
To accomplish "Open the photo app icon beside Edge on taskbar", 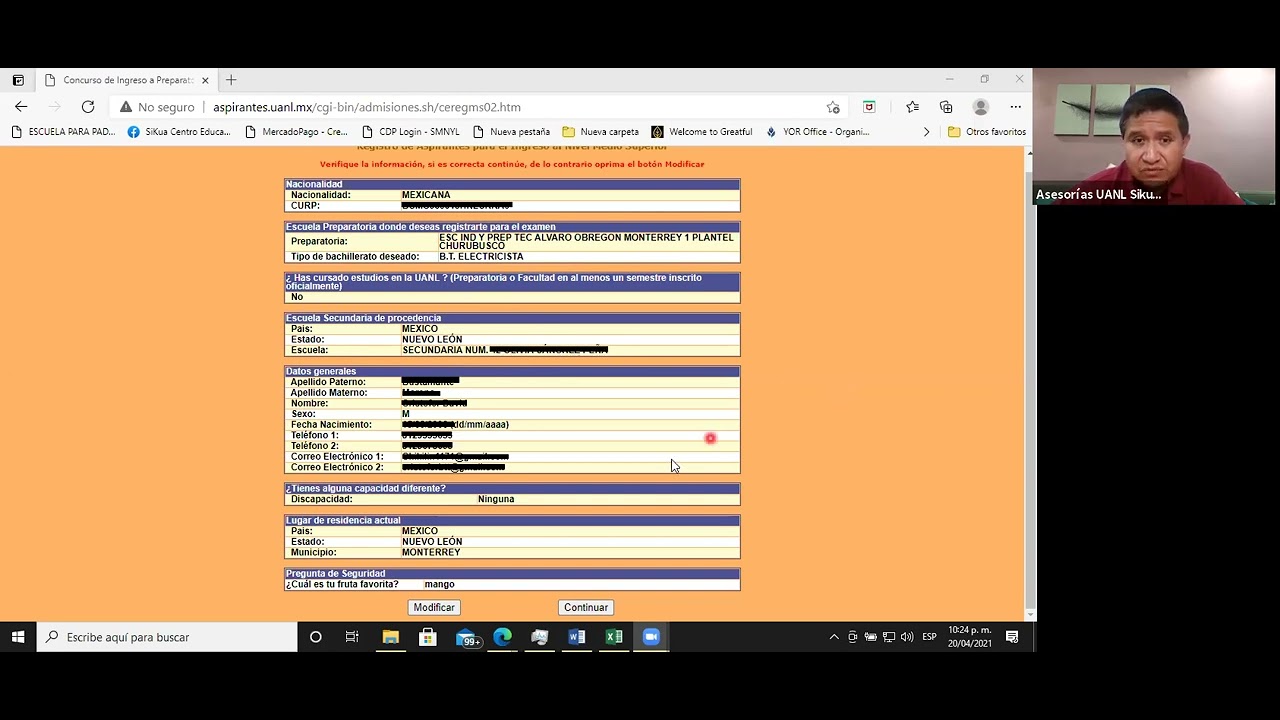I will pos(540,637).
